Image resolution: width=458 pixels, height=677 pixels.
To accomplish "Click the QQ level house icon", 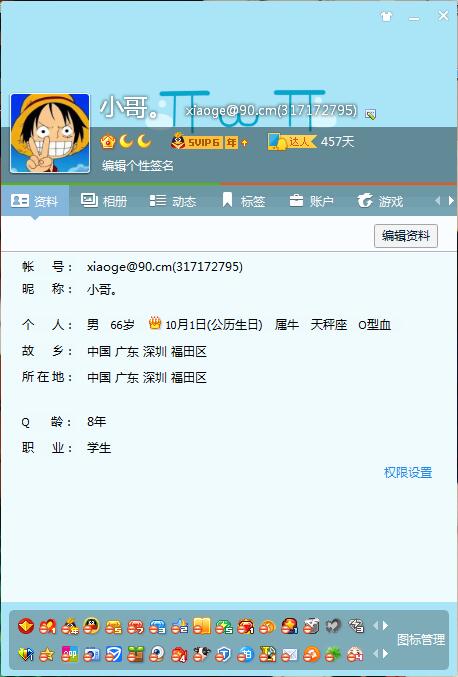I will 108,141.
